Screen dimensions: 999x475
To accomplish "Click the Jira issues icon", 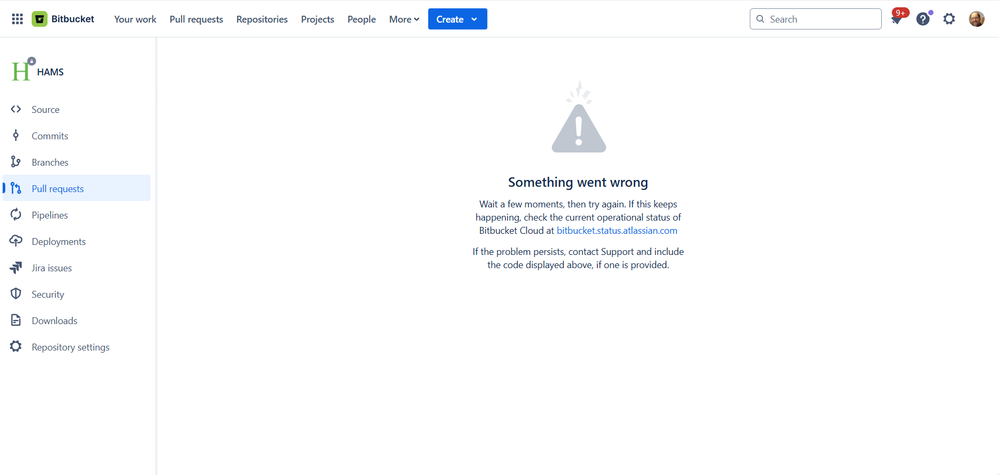I will (x=16, y=268).
